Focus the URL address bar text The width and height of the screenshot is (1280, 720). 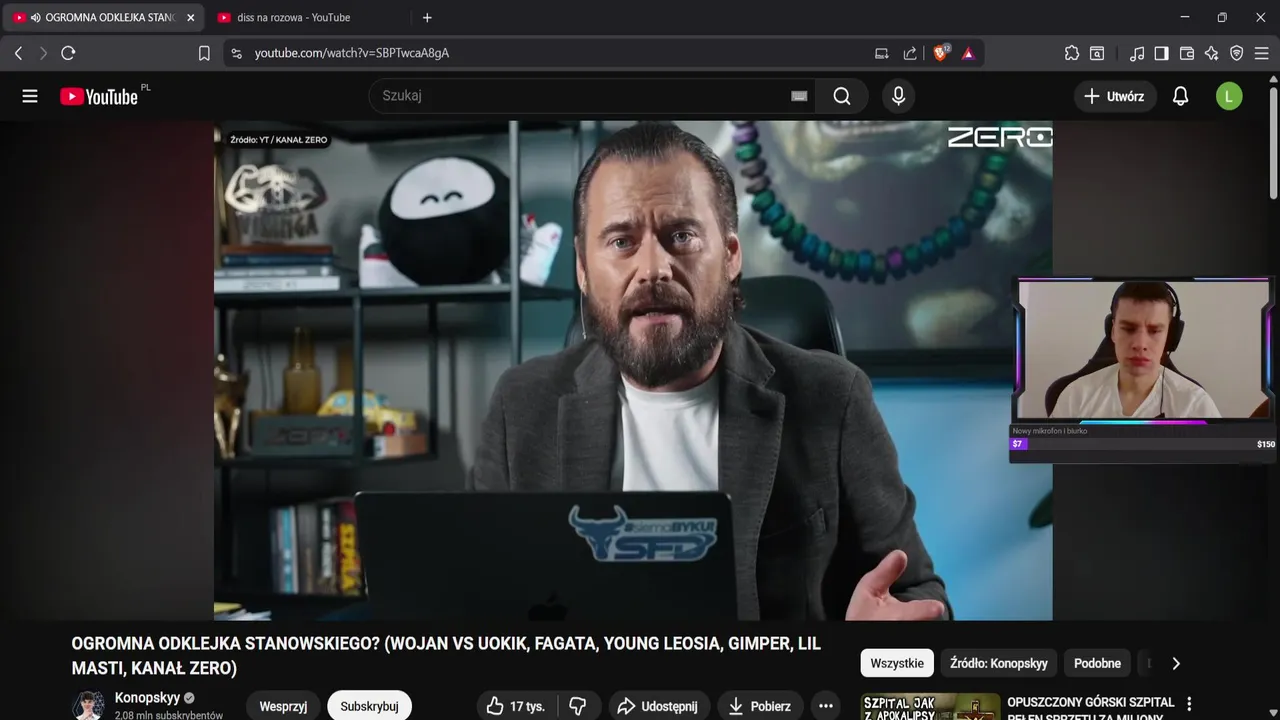352,53
